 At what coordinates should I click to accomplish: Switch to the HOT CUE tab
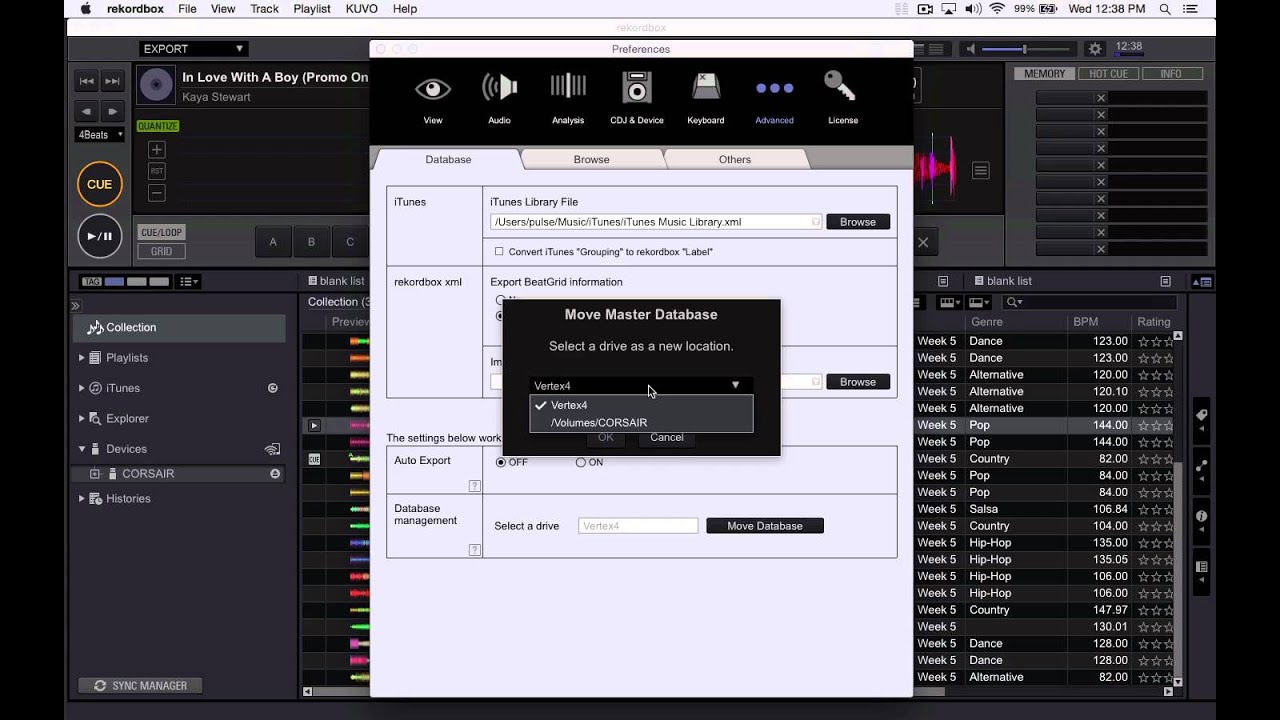point(1107,74)
